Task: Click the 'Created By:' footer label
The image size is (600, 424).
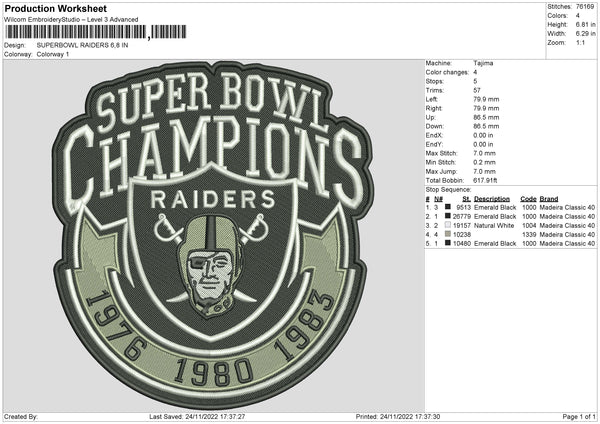Action: [21, 416]
